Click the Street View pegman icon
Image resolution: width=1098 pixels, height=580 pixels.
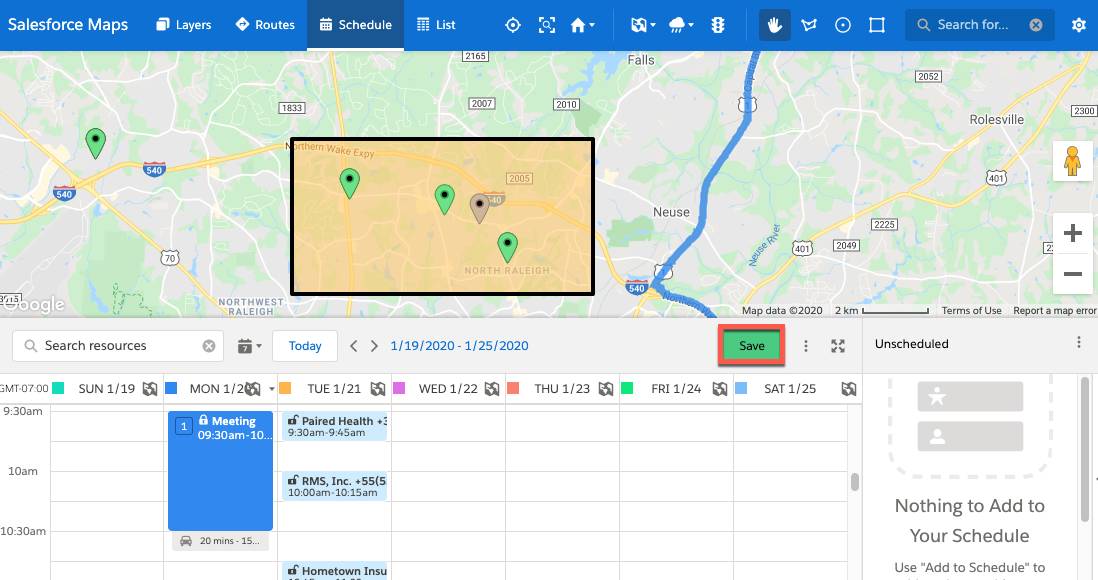[x=1072, y=161]
